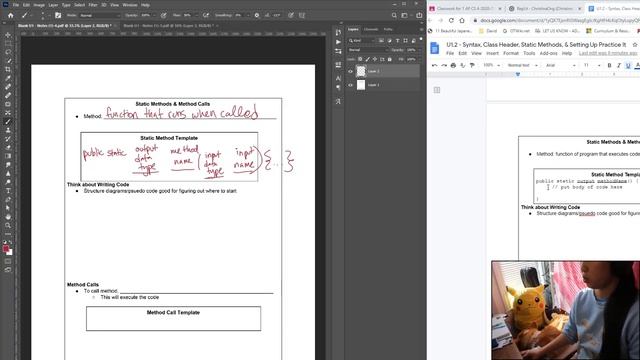Click the Docs undo icon
This screenshot has height=360, width=640.
pos(434,65)
